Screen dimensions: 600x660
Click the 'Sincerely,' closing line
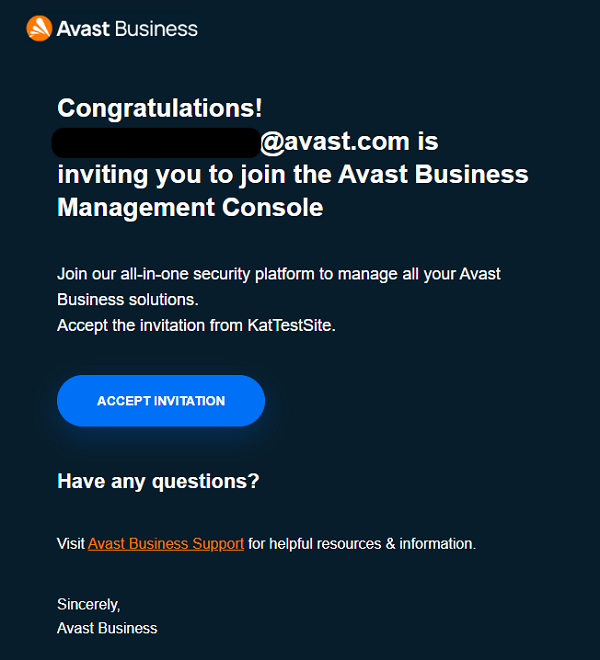click(89, 604)
